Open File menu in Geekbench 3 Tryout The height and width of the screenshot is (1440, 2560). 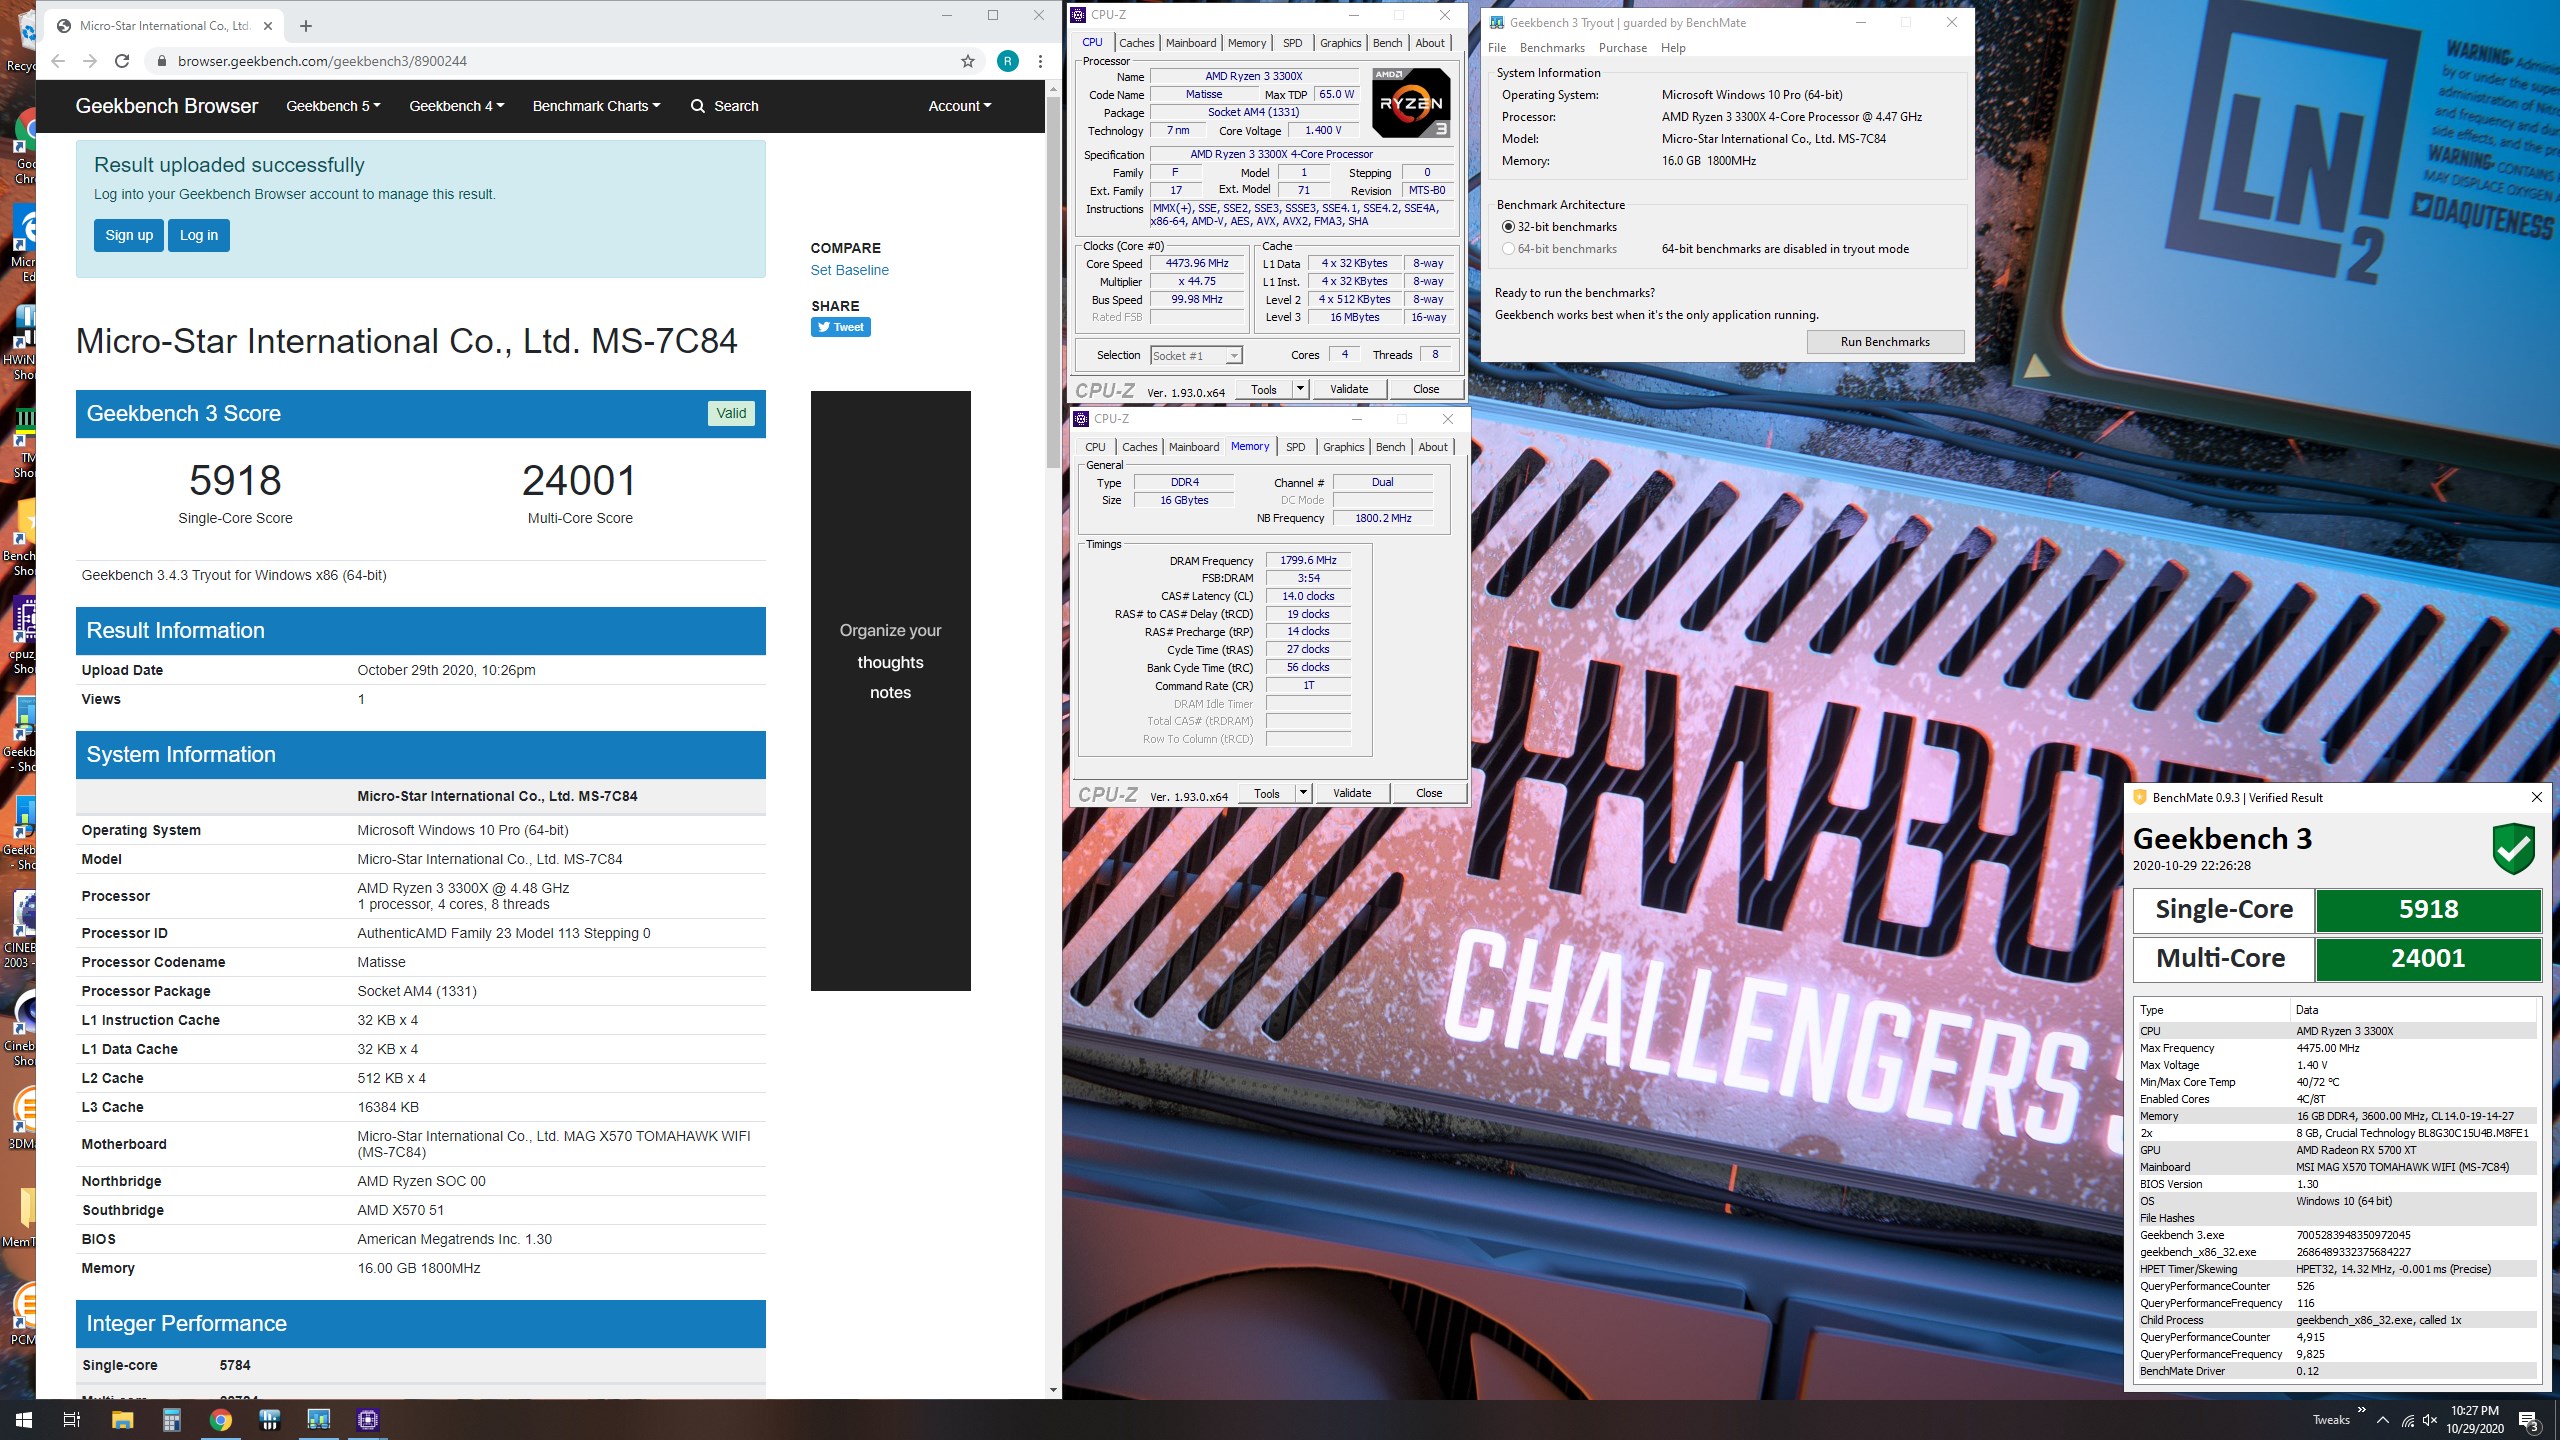pyautogui.click(x=1497, y=48)
